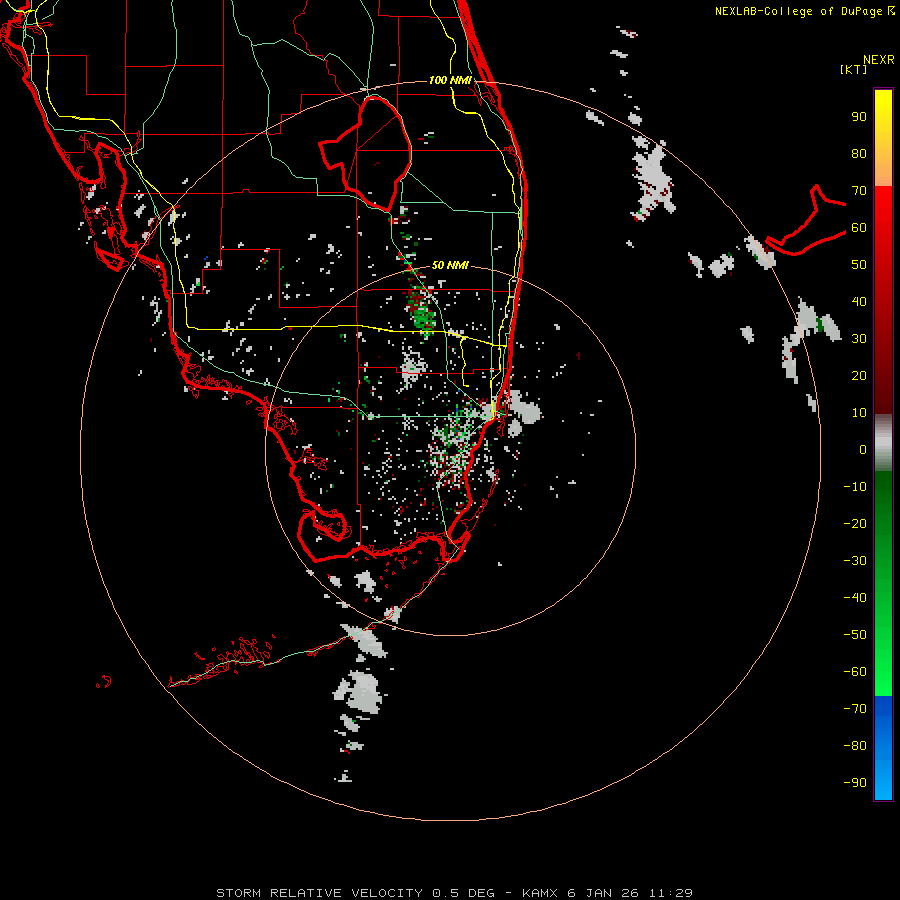This screenshot has width=900, height=900.
Task: Click the 0 tick label on the velocity scale
Action: pos(863,450)
